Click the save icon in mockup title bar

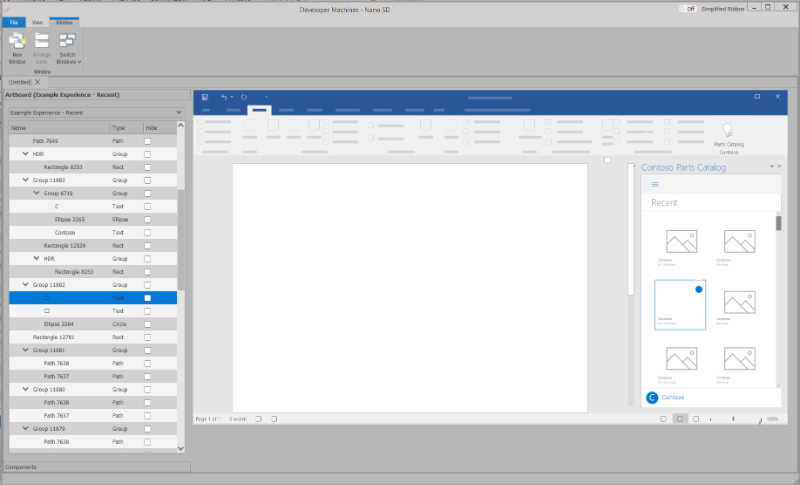(x=205, y=97)
